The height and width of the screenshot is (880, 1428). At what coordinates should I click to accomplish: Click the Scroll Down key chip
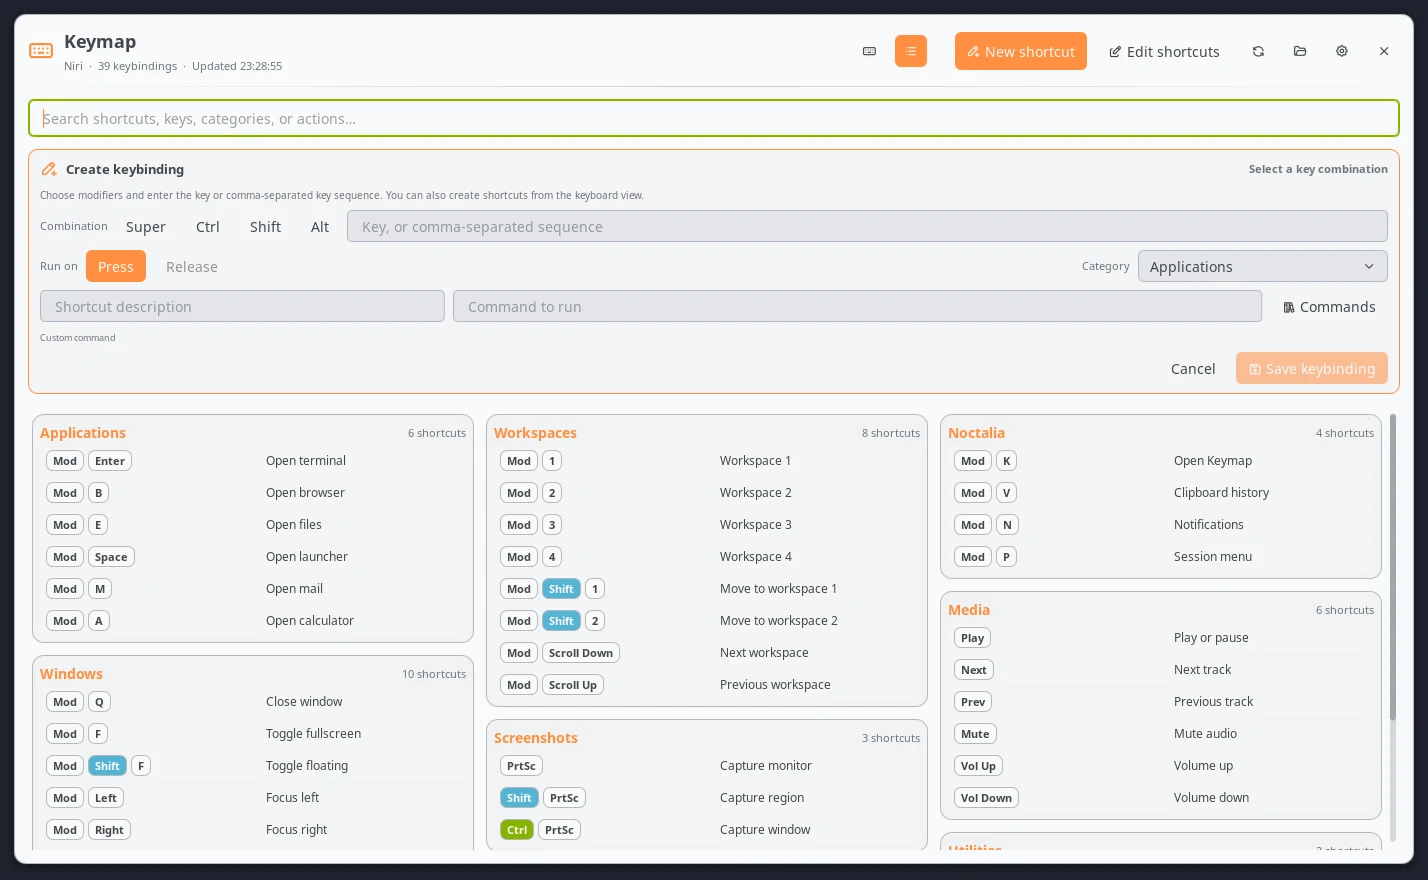(581, 653)
